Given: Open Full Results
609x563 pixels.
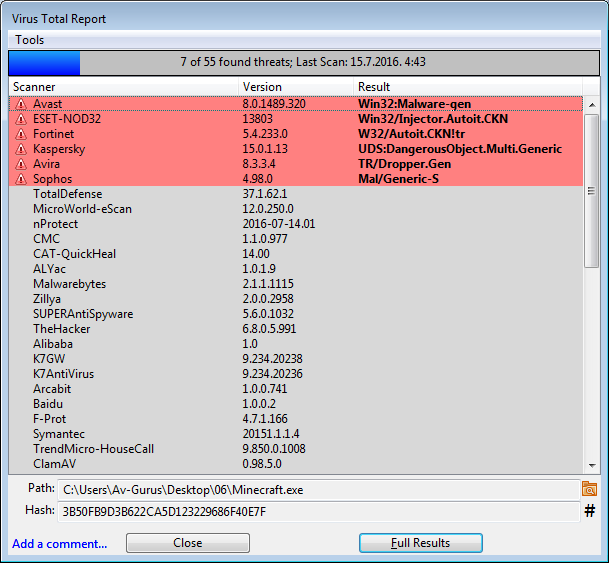Looking at the screenshot, I should [x=421, y=543].
